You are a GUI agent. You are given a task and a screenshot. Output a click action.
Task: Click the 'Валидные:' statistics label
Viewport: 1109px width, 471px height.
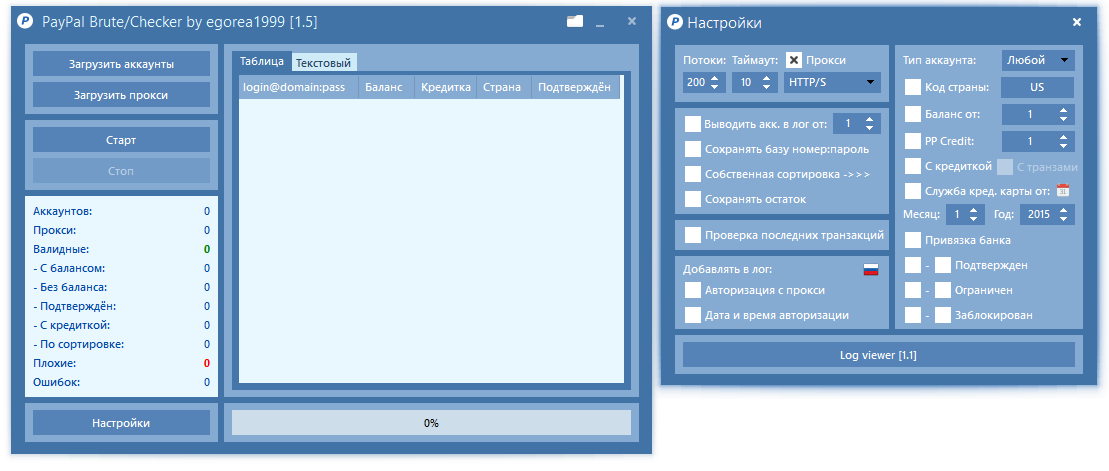pos(61,249)
